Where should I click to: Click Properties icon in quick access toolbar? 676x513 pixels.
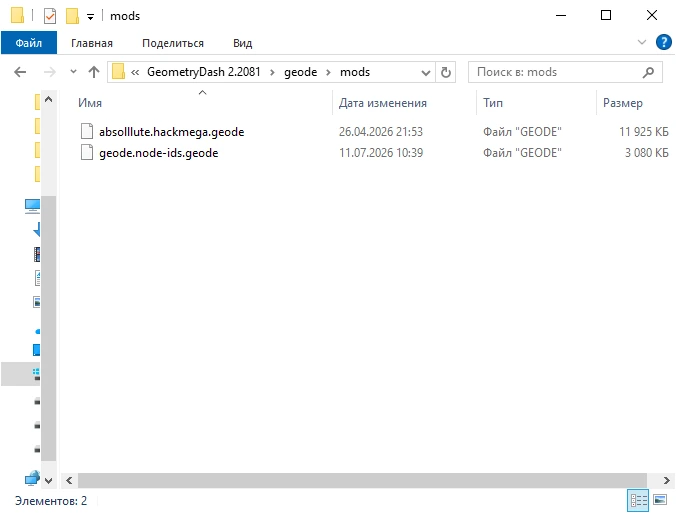tap(50, 16)
